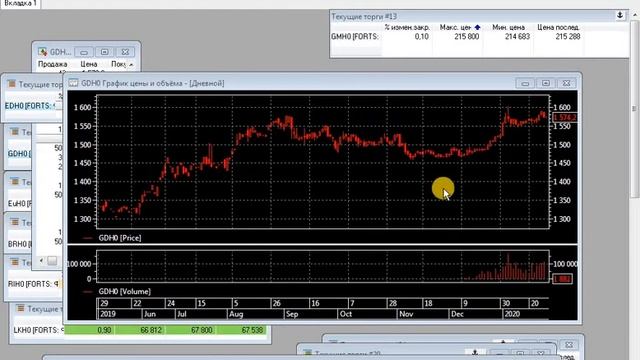Click the Dec label on time axis
Viewport: 640px width, 360px height.
click(x=457, y=314)
